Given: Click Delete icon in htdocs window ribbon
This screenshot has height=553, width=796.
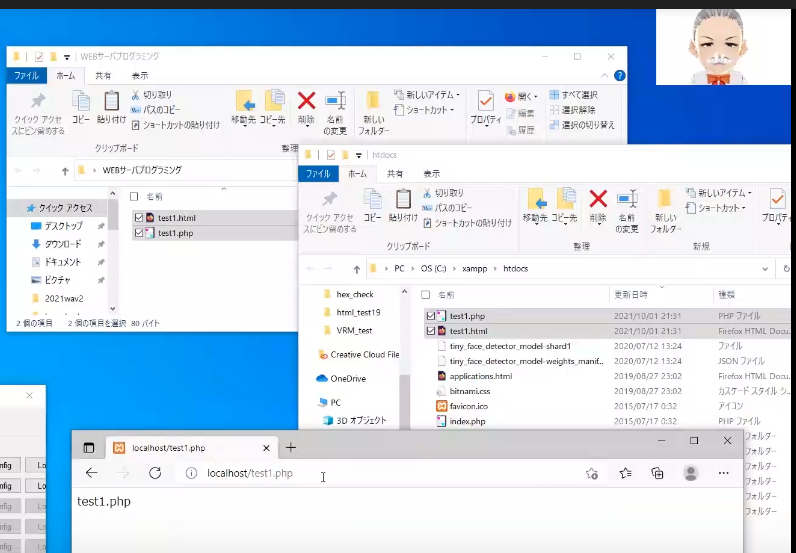Looking at the screenshot, I should [598, 199].
